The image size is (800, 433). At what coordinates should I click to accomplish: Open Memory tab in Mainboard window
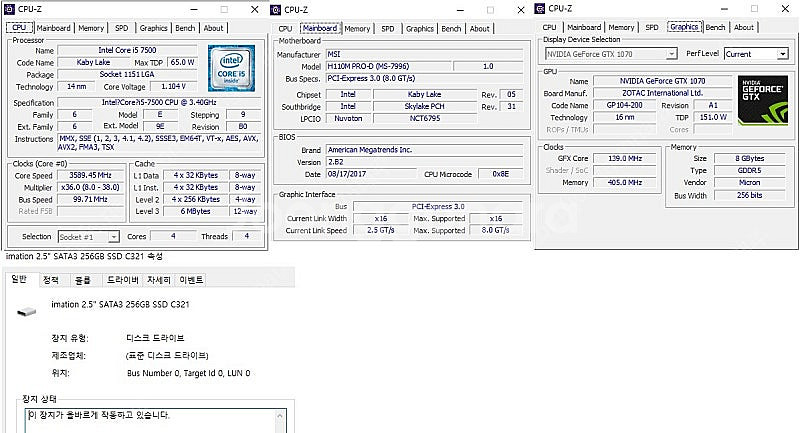pos(357,29)
